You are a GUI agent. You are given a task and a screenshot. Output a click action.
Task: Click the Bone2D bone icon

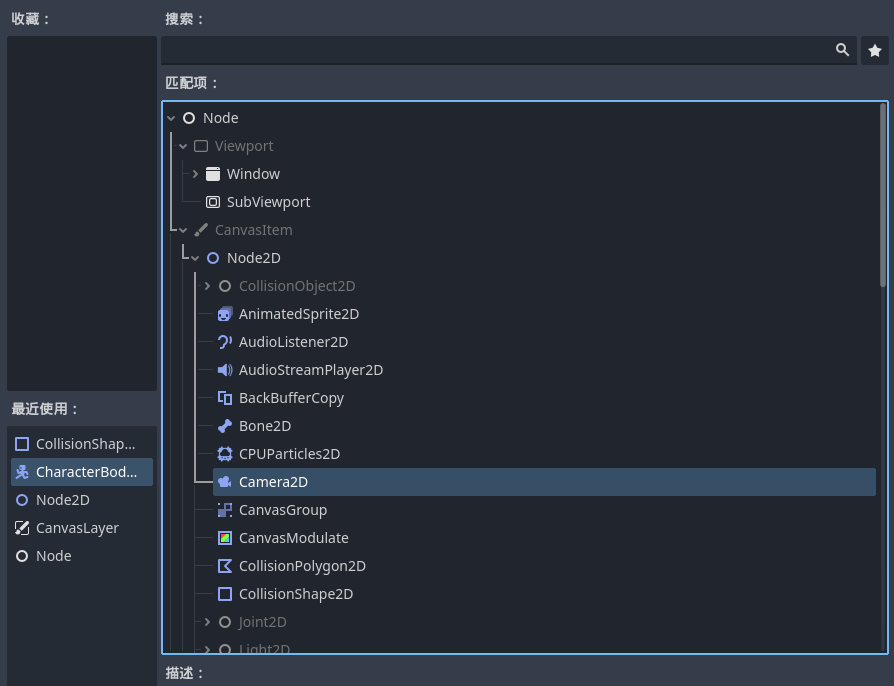pos(225,426)
